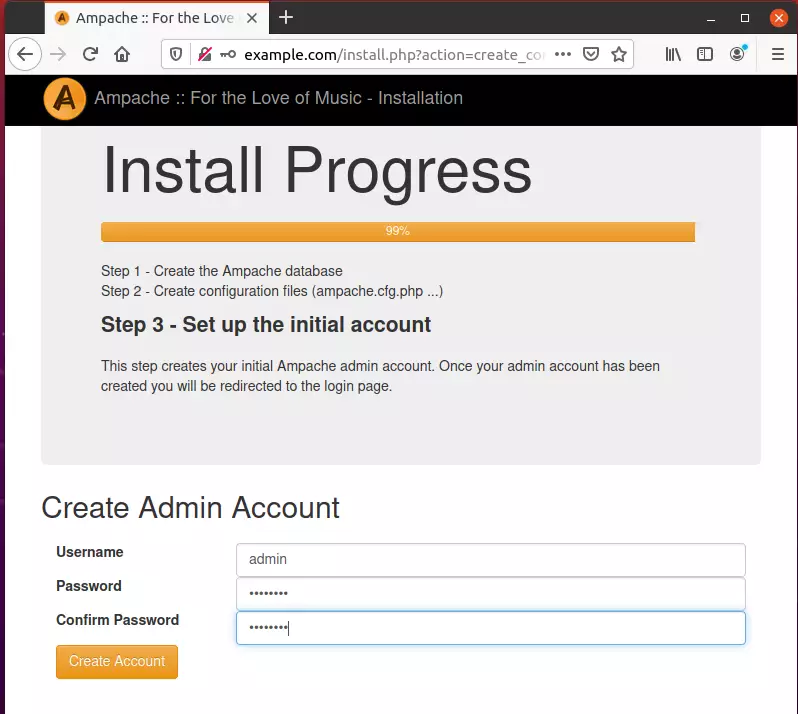Click the 'Confirm Password' label
This screenshot has width=798, height=714.
point(118,620)
